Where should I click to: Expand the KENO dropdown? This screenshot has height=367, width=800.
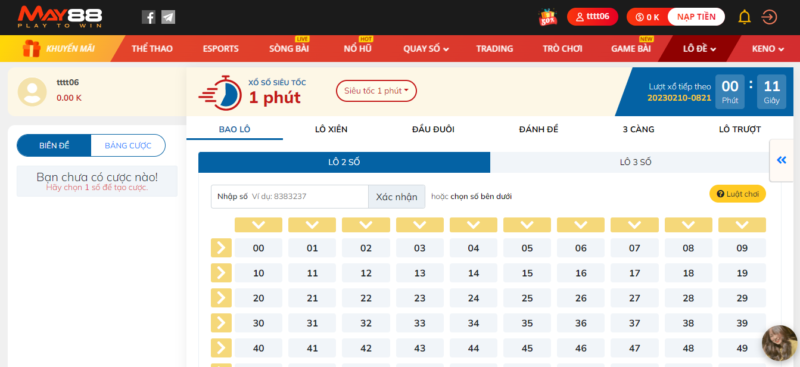768,48
